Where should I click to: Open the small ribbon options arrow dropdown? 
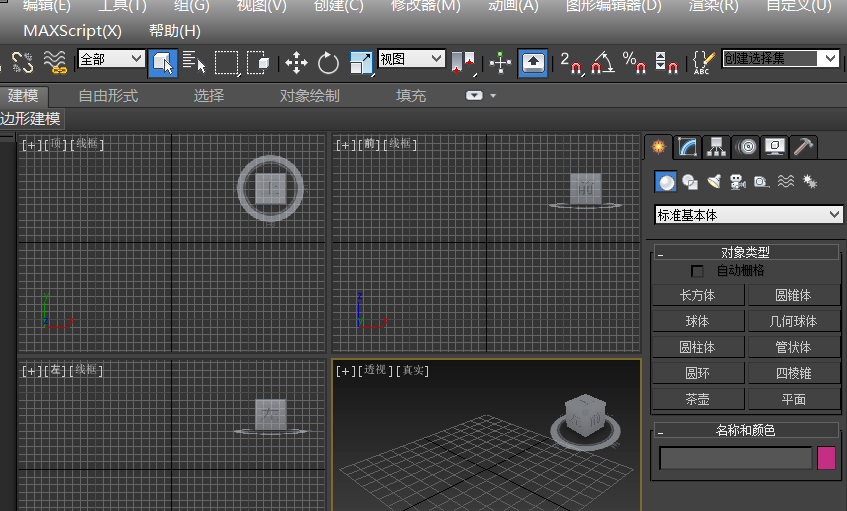coord(493,96)
